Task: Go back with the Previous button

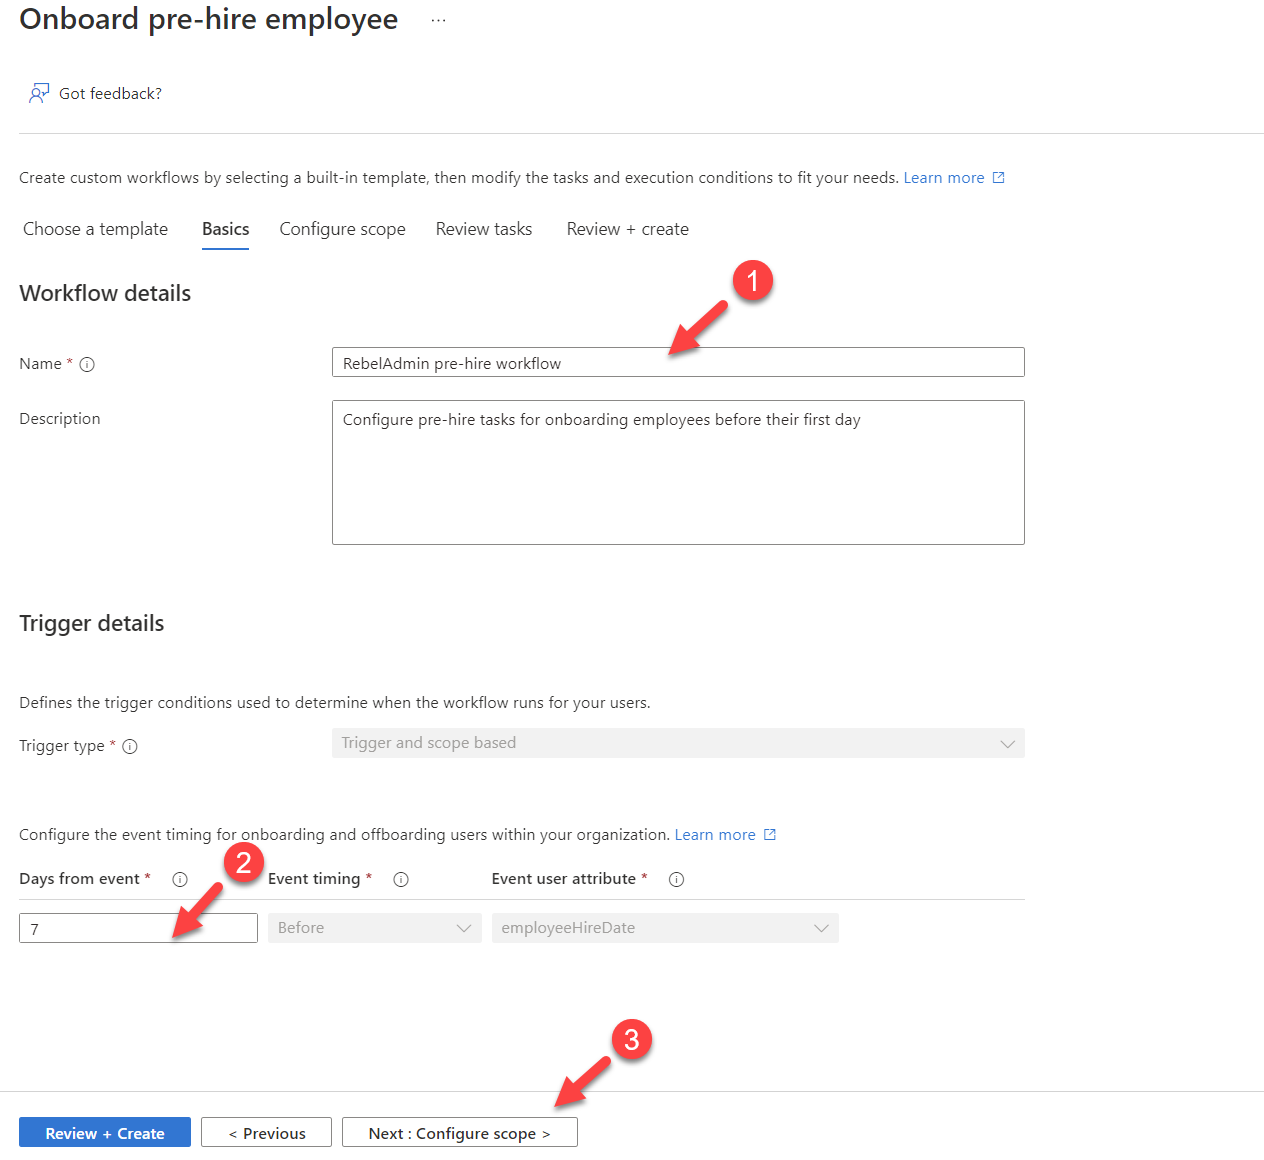Action: pos(266,1133)
